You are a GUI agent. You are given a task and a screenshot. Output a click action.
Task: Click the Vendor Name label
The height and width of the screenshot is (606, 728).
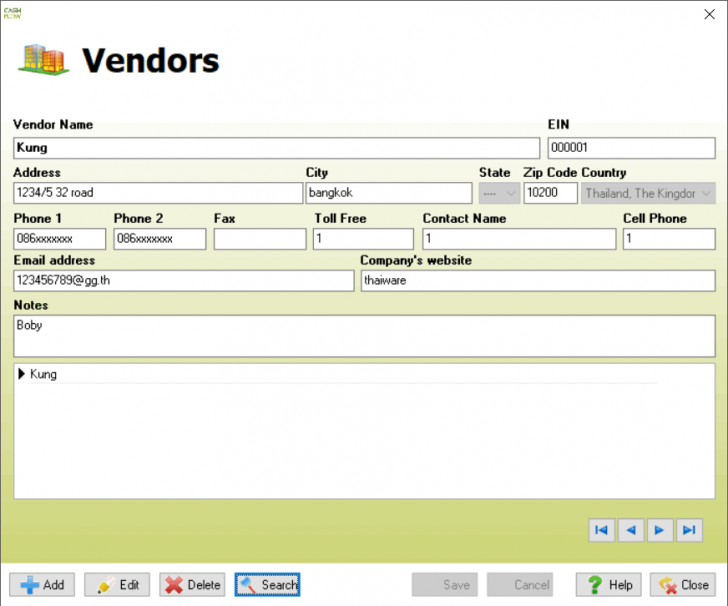[53, 124]
